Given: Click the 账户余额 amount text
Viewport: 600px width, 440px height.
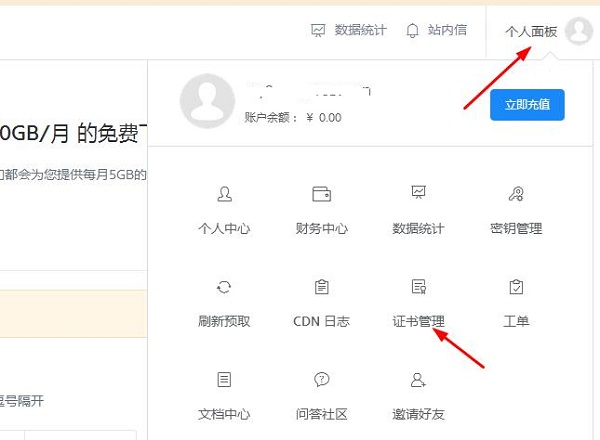Looking at the screenshot, I should pyautogui.click(x=323, y=117).
